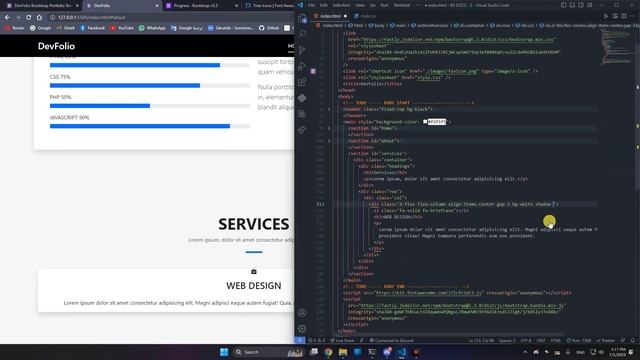
Task: Expand folded section id about
Action: pyautogui.click(x=329, y=141)
